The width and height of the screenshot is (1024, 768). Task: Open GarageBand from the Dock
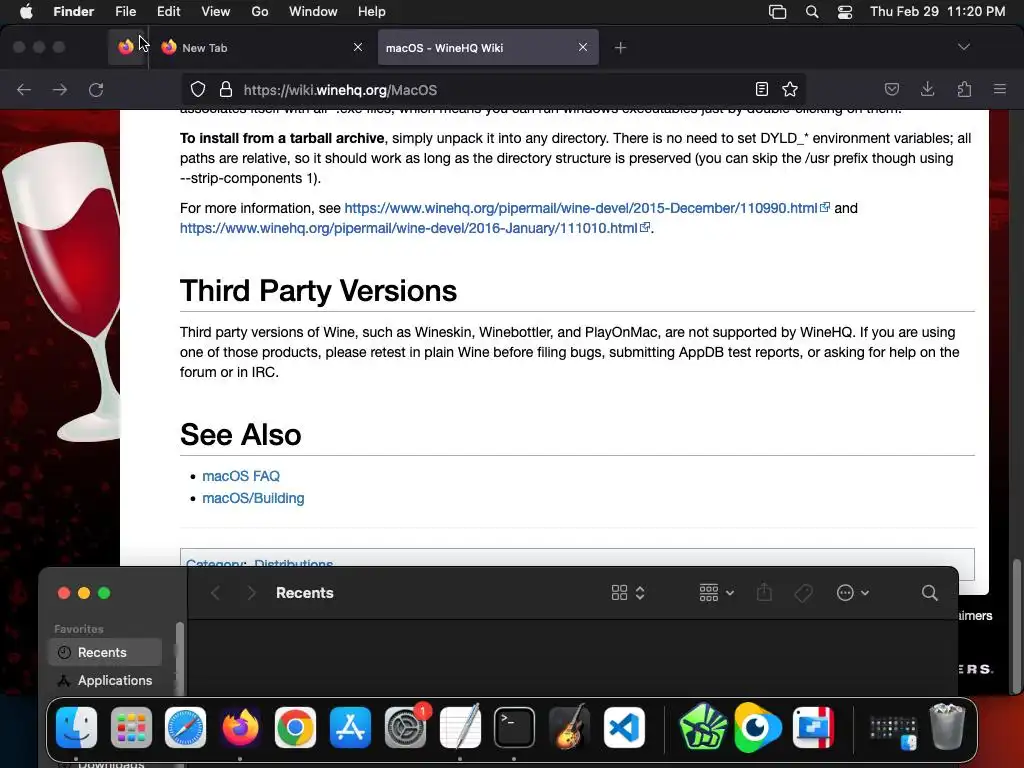569,728
